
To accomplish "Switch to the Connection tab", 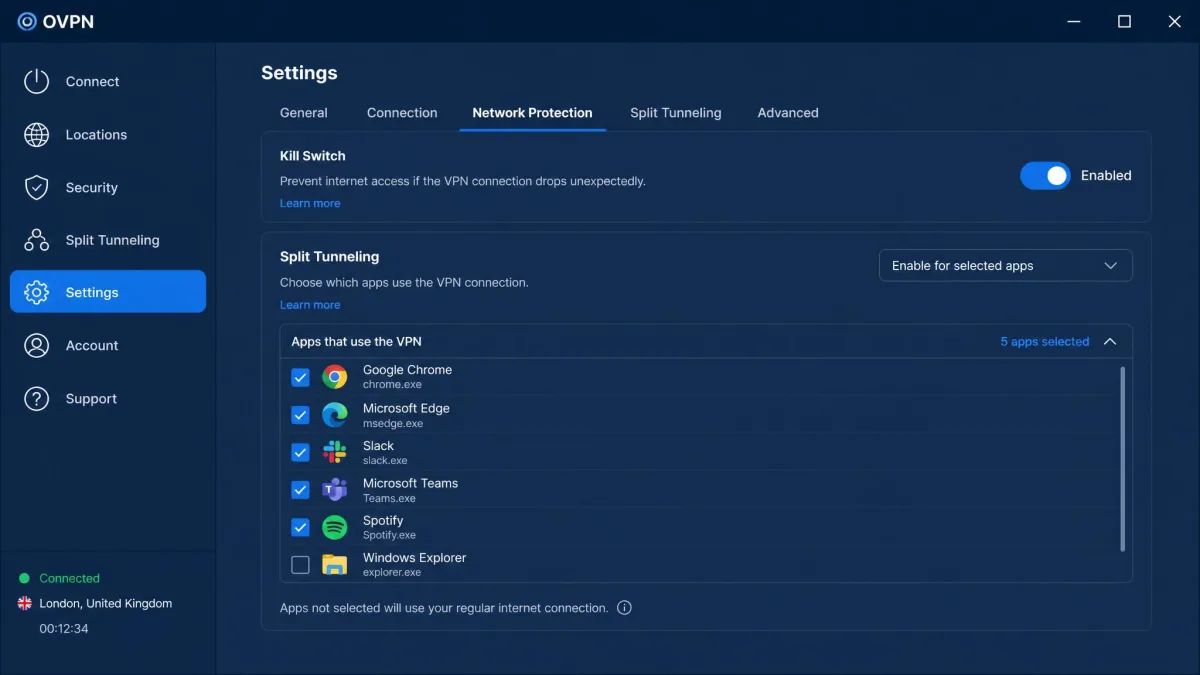I will coord(402,113).
